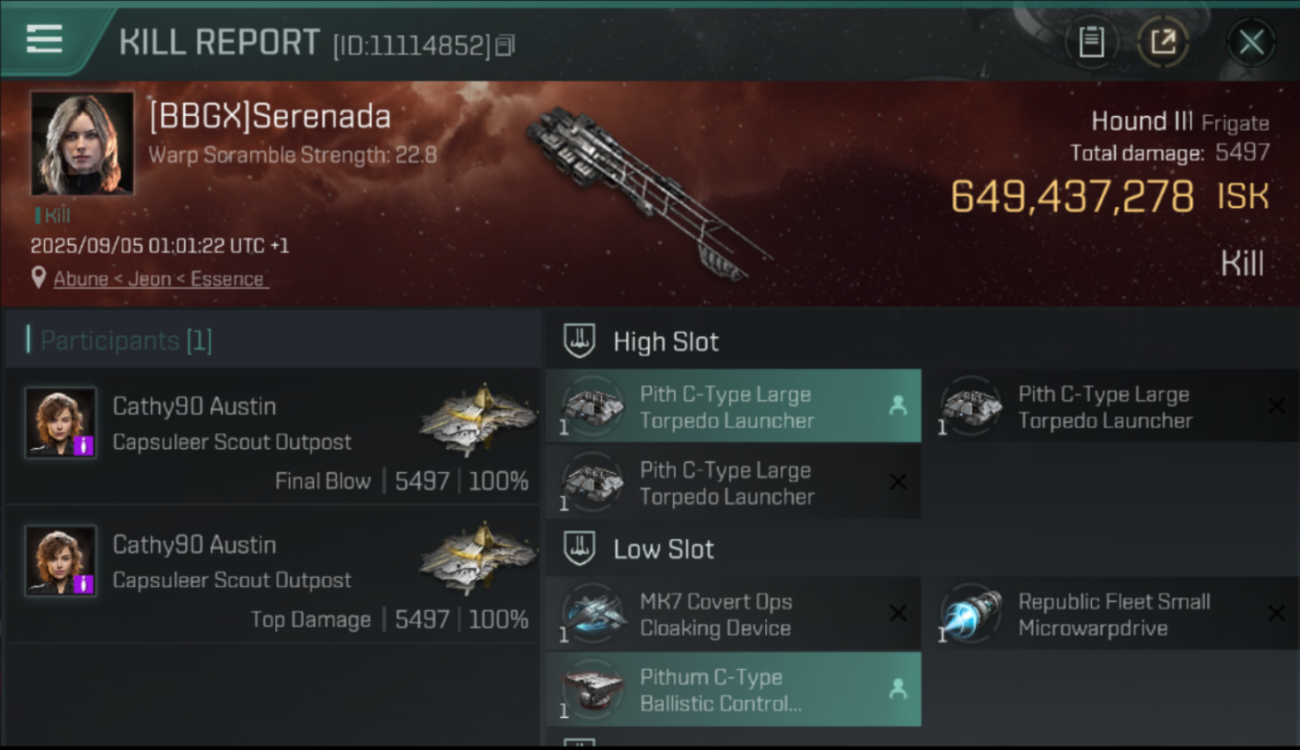Click the 649,437,278 ISK value

coord(1109,196)
